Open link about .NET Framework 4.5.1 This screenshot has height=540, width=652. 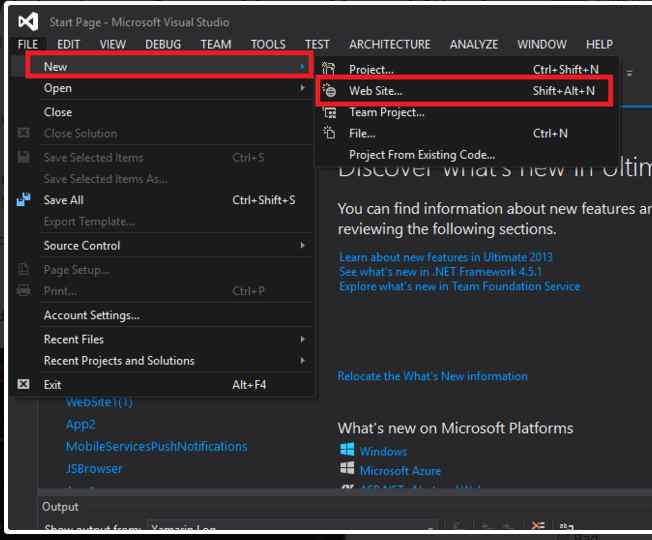tap(440, 271)
